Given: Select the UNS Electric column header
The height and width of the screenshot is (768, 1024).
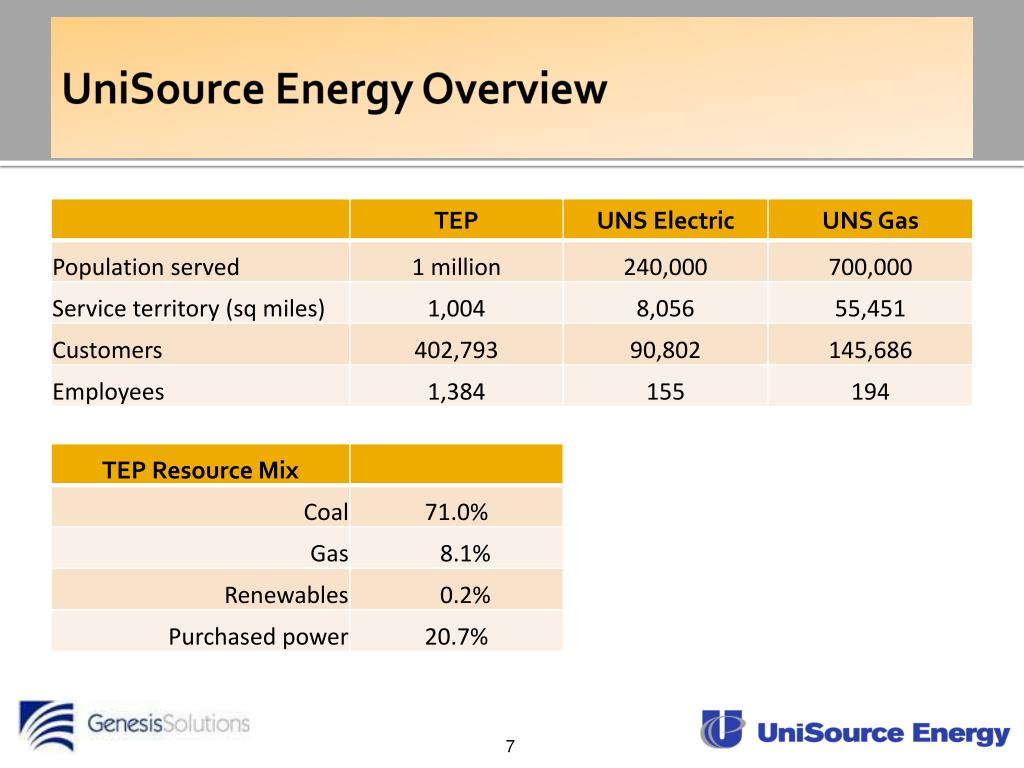Looking at the screenshot, I should coord(665,220).
